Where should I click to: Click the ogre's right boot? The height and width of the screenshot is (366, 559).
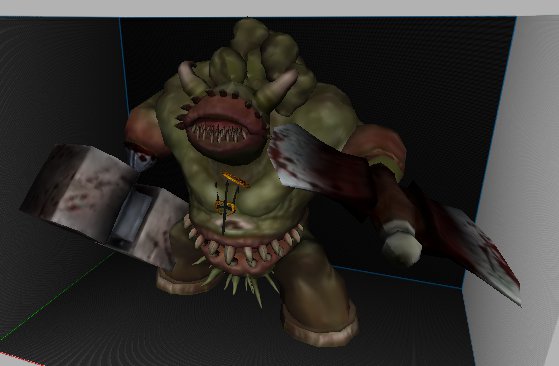point(320,326)
